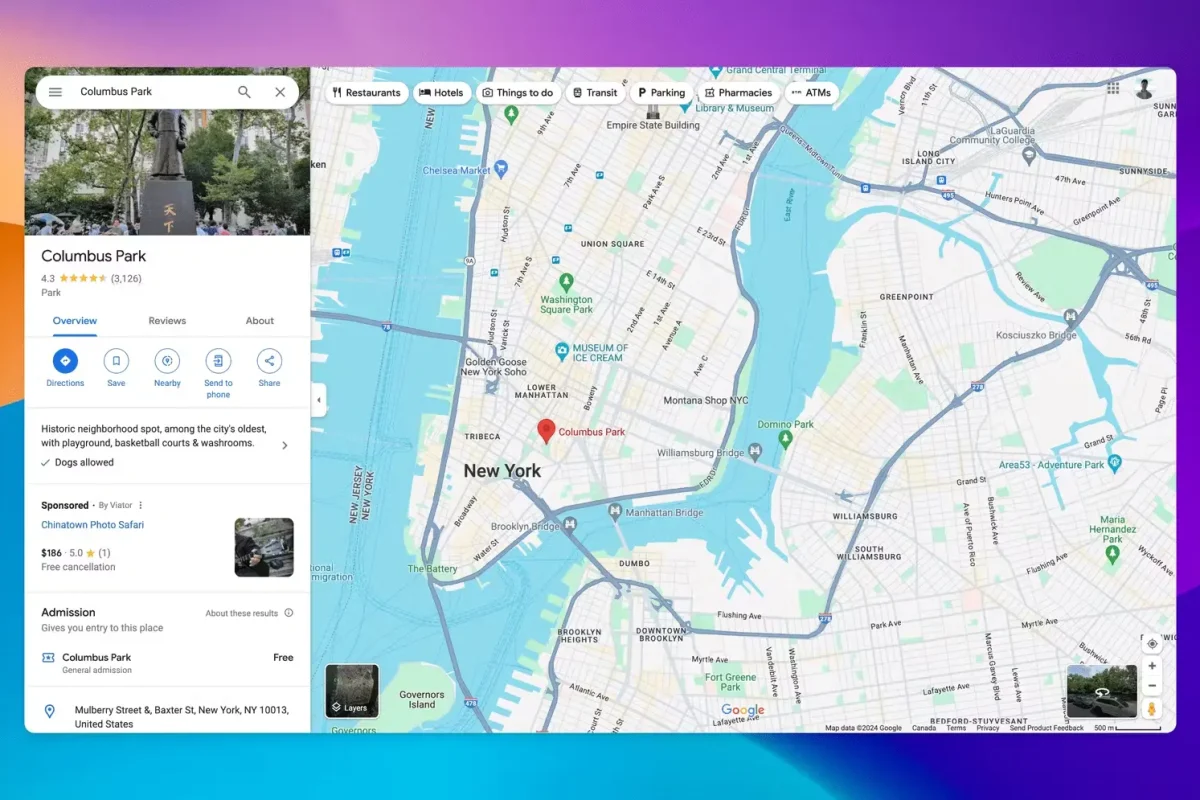
Task: Clear the Columbus Park search text
Action: tap(280, 92)
